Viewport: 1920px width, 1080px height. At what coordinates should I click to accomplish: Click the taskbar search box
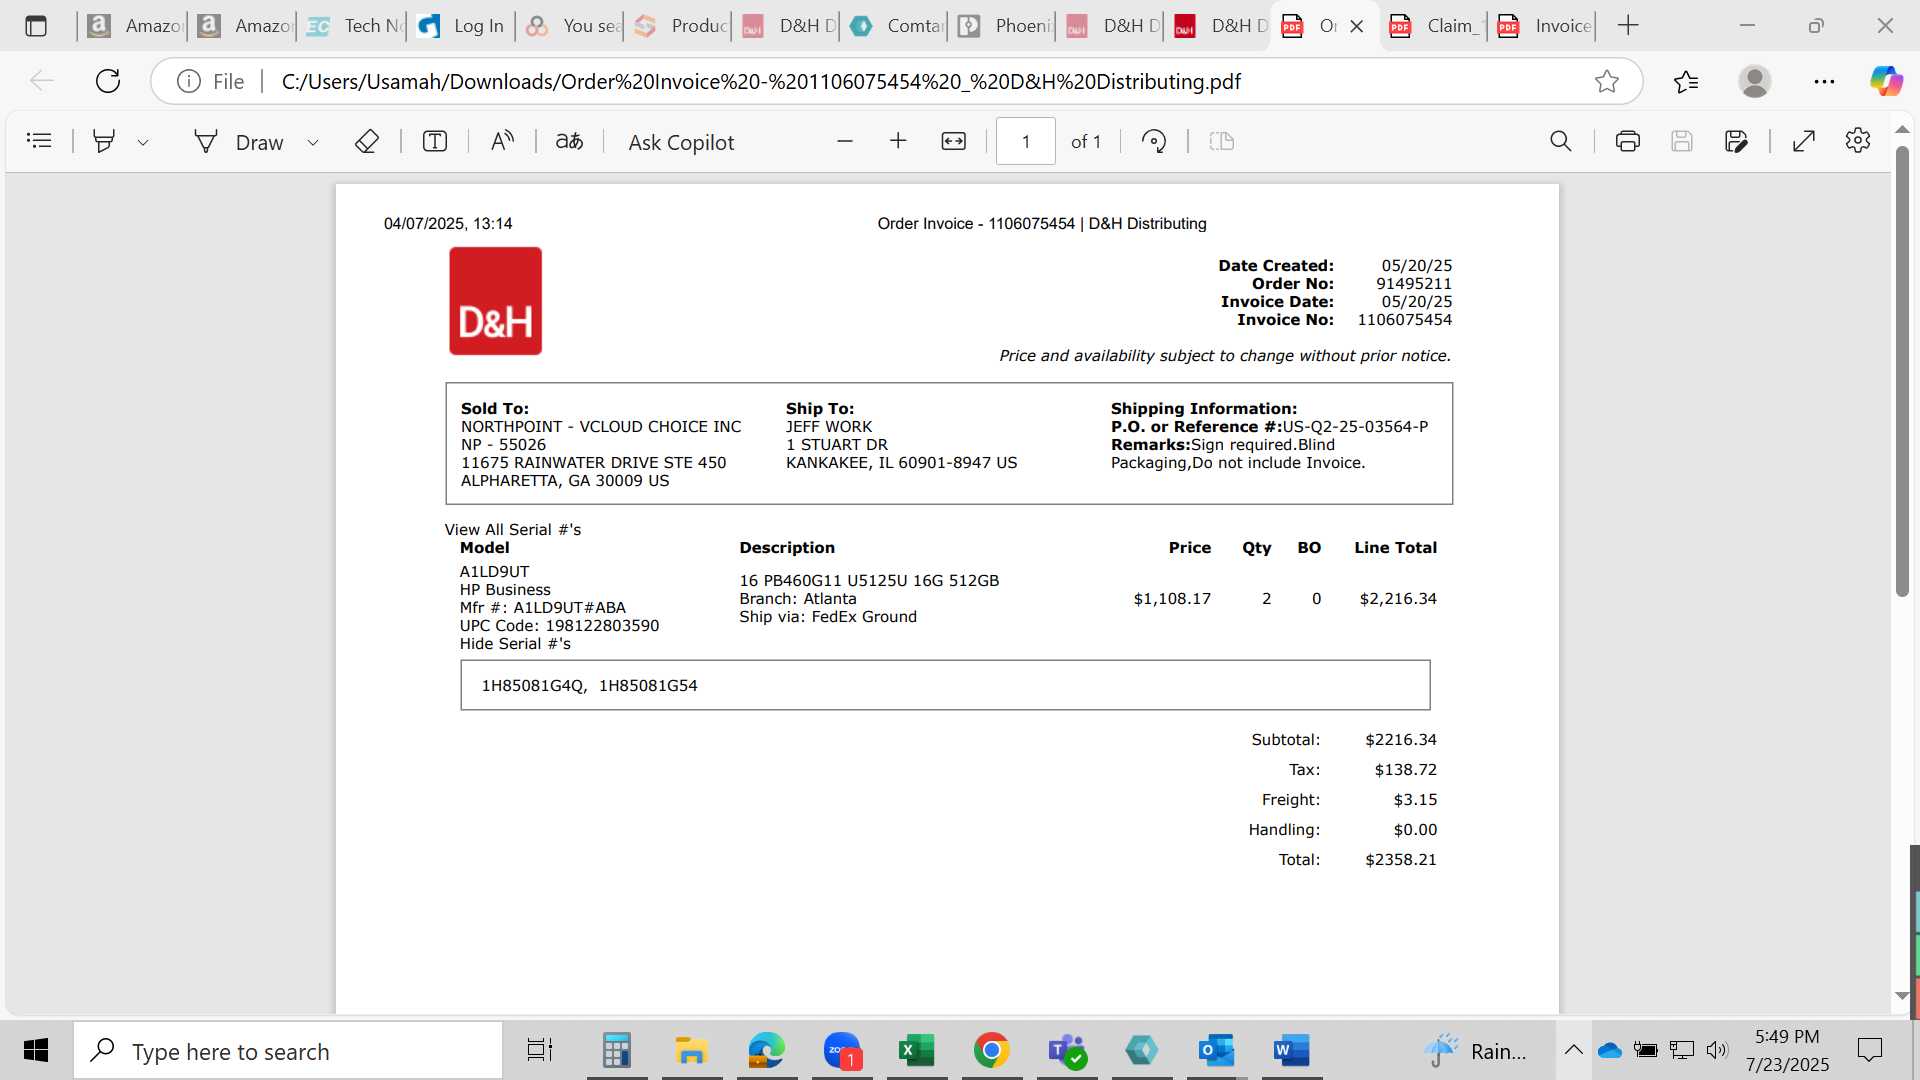click(x=288, y=1051)
